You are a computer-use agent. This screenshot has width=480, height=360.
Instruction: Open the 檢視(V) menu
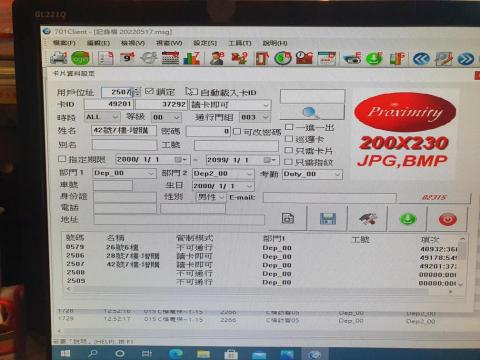click(x=133, y=43)
